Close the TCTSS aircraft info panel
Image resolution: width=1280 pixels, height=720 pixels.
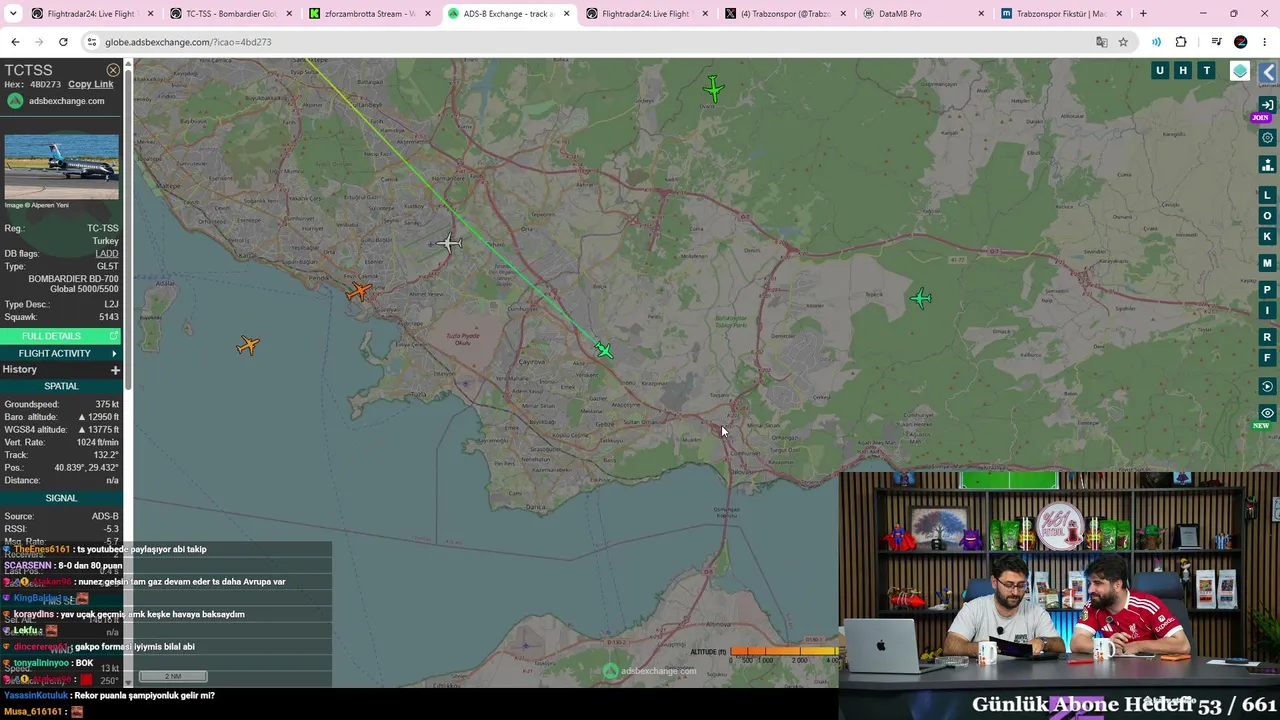[x=113, y=70]
